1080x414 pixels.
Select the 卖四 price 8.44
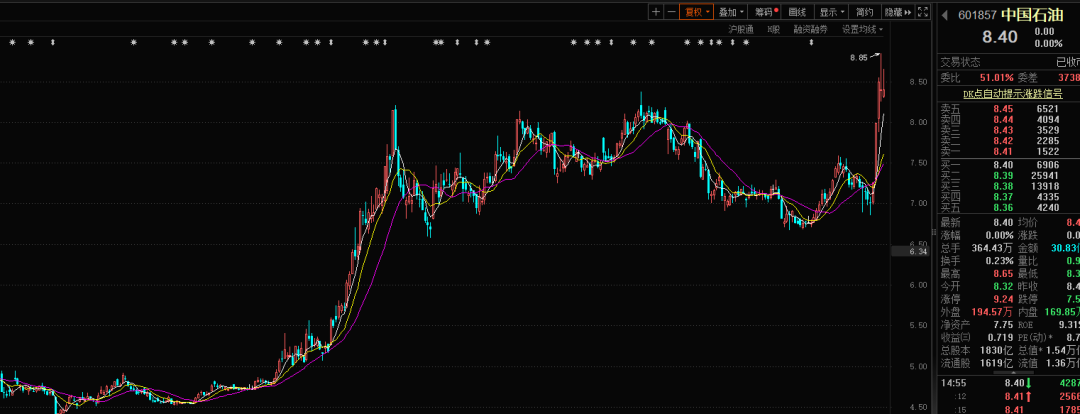(1003, 119)
